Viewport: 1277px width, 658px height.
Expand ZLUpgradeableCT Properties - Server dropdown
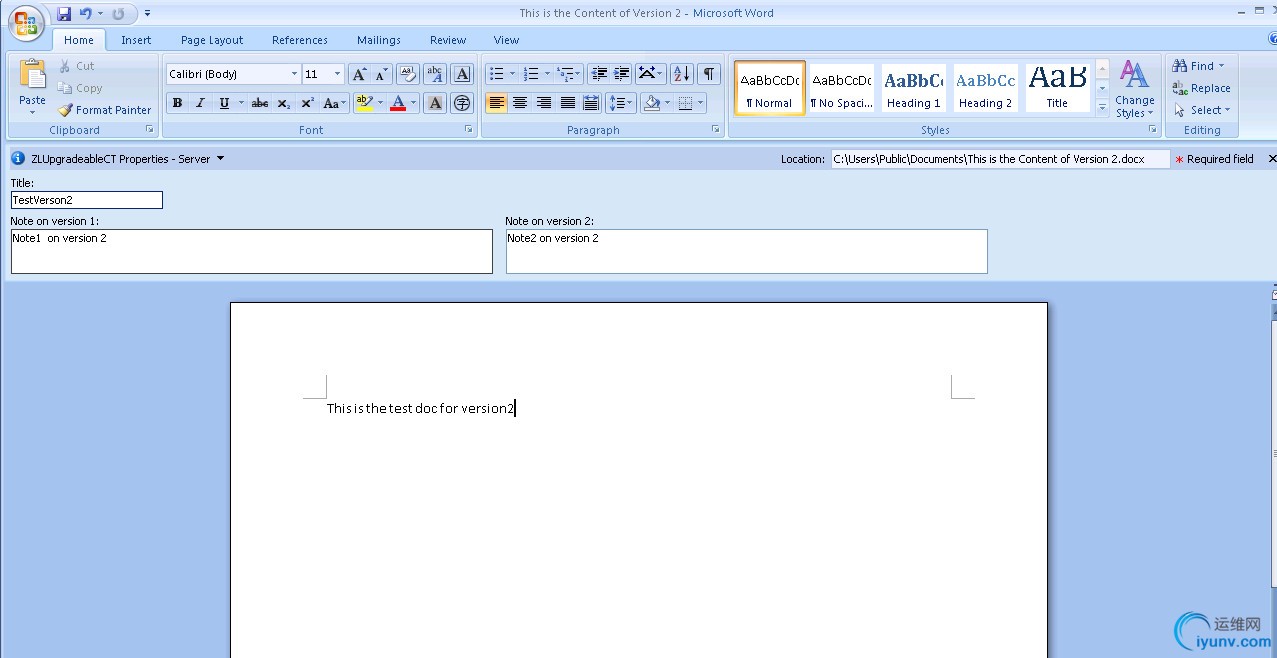(x=220, y=159)
